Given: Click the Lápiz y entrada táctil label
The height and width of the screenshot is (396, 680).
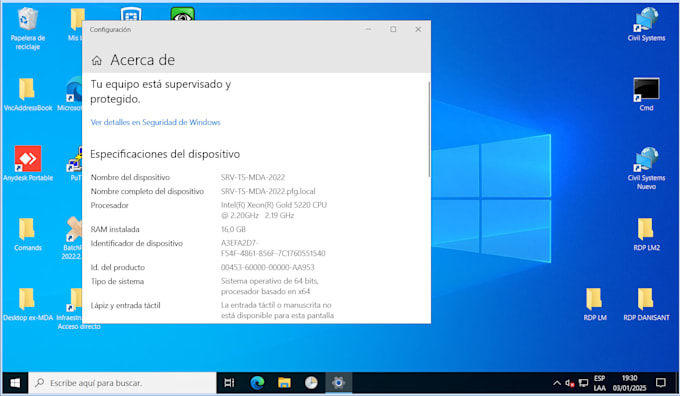Looking at the screenshot, I should [125, 305].
